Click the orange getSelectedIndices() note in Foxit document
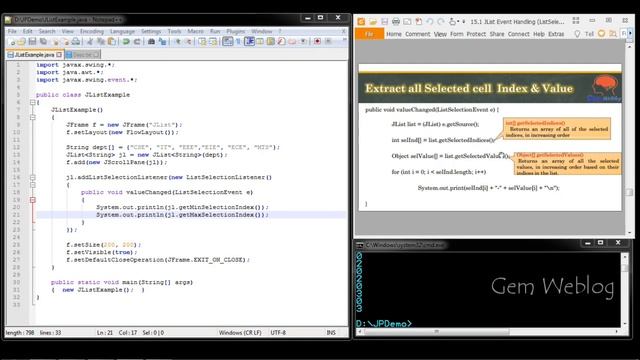The image size is (640, 360). [557, 129]
